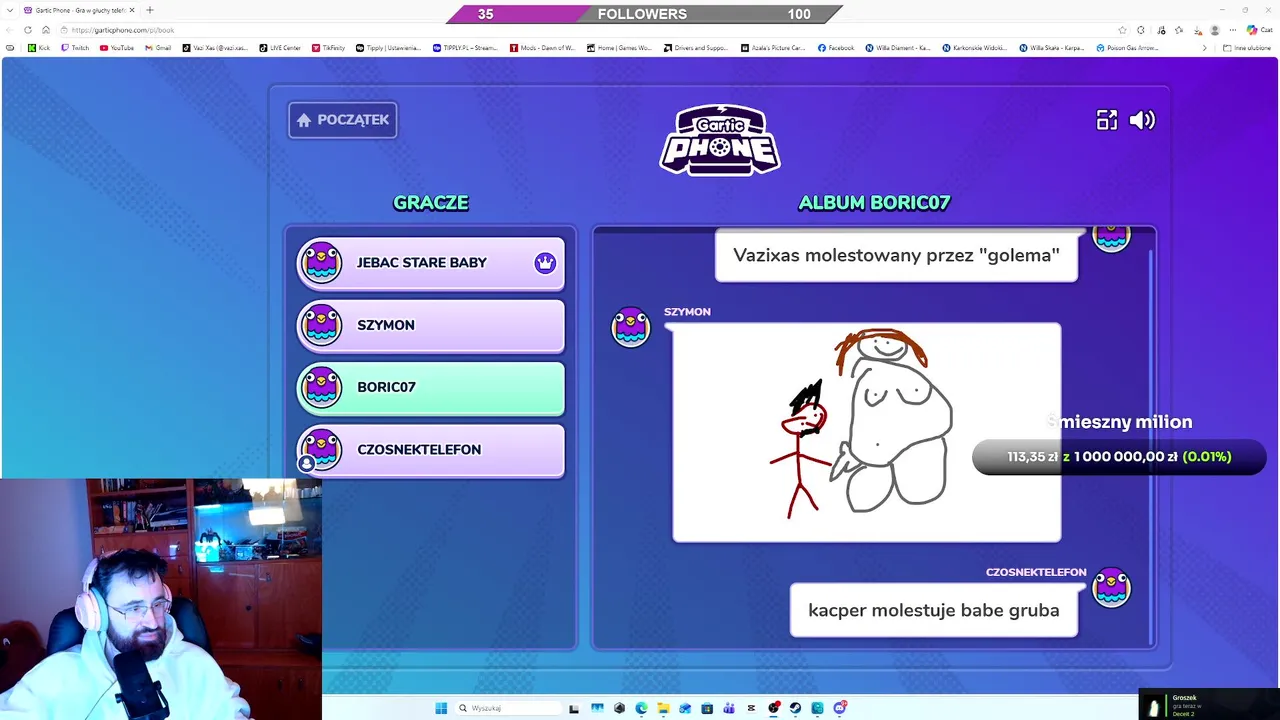Open the Windows Start menu
The width and height of the screenshot is (1280, 720).
click(441, 708)
